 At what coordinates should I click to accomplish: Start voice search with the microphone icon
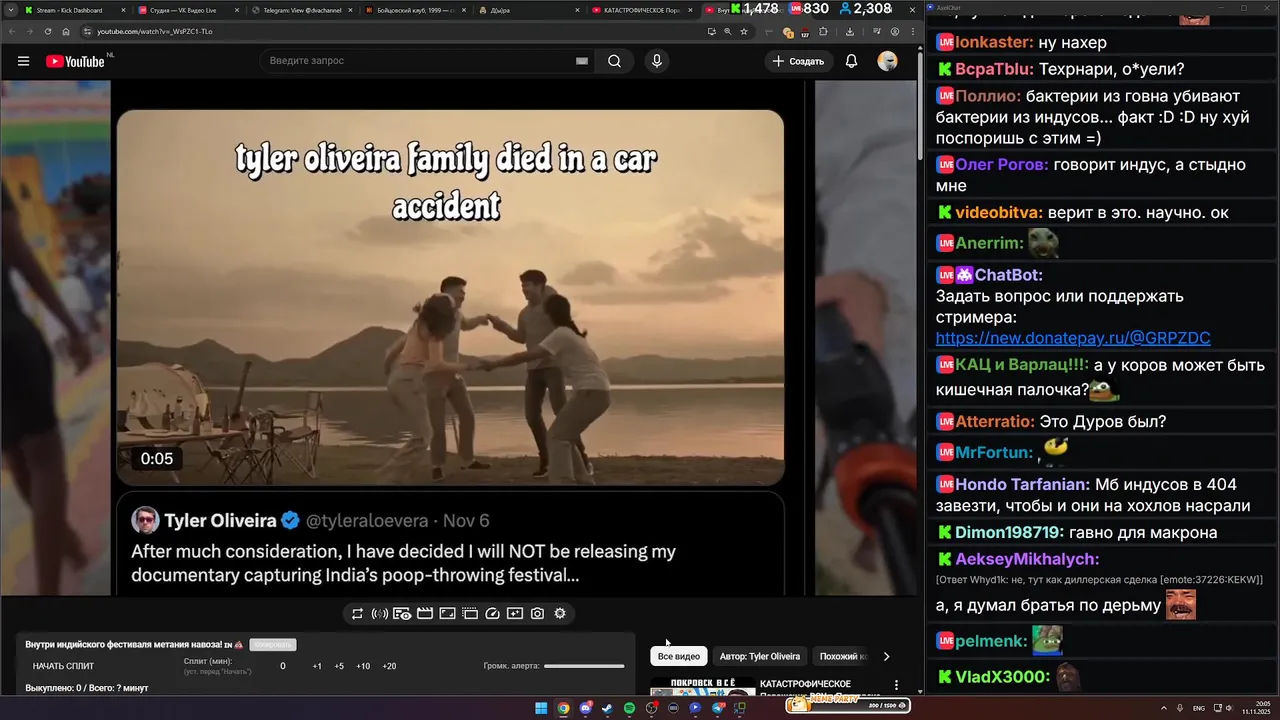(656, 61)
